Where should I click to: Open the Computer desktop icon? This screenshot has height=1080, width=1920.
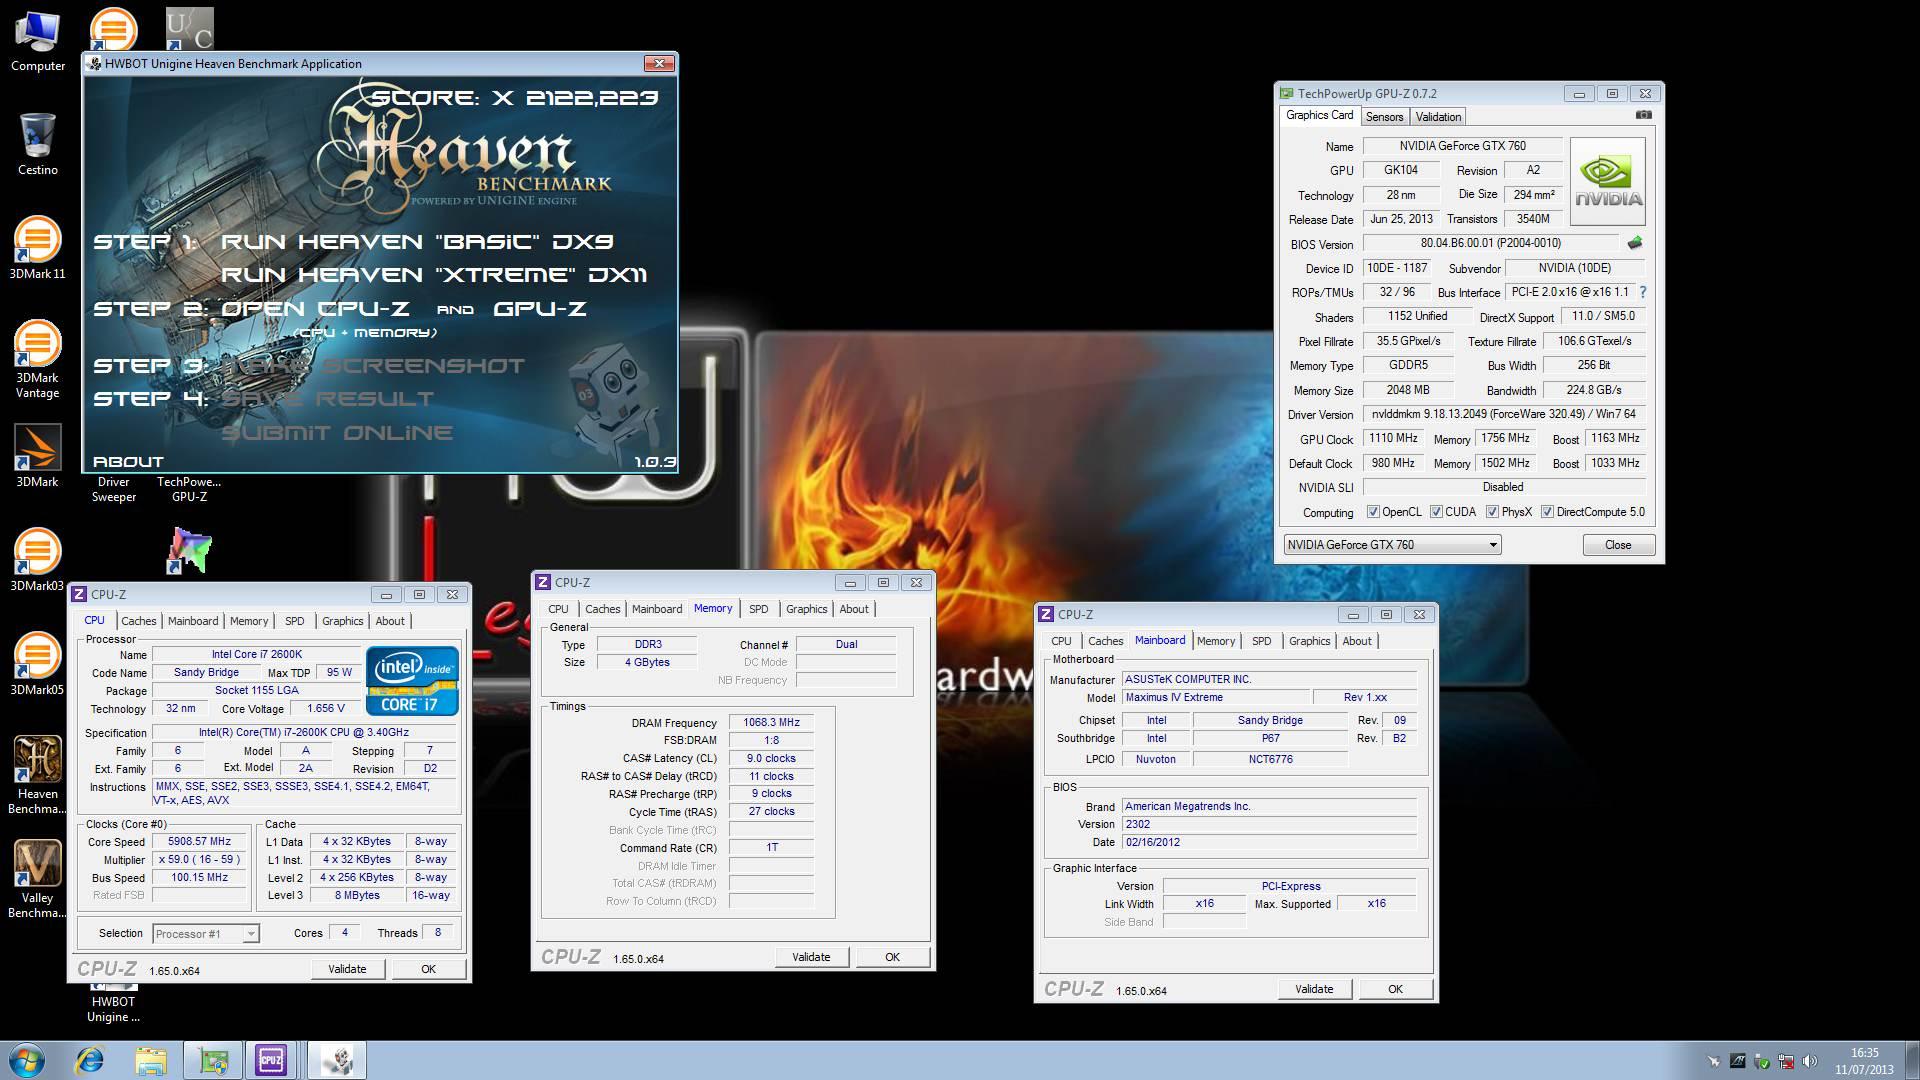[38, 41]
